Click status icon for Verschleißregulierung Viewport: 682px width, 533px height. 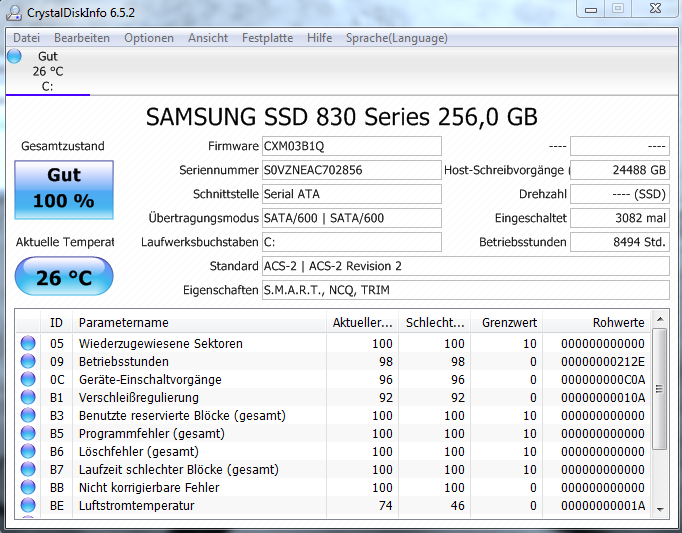tap(28, 397)
